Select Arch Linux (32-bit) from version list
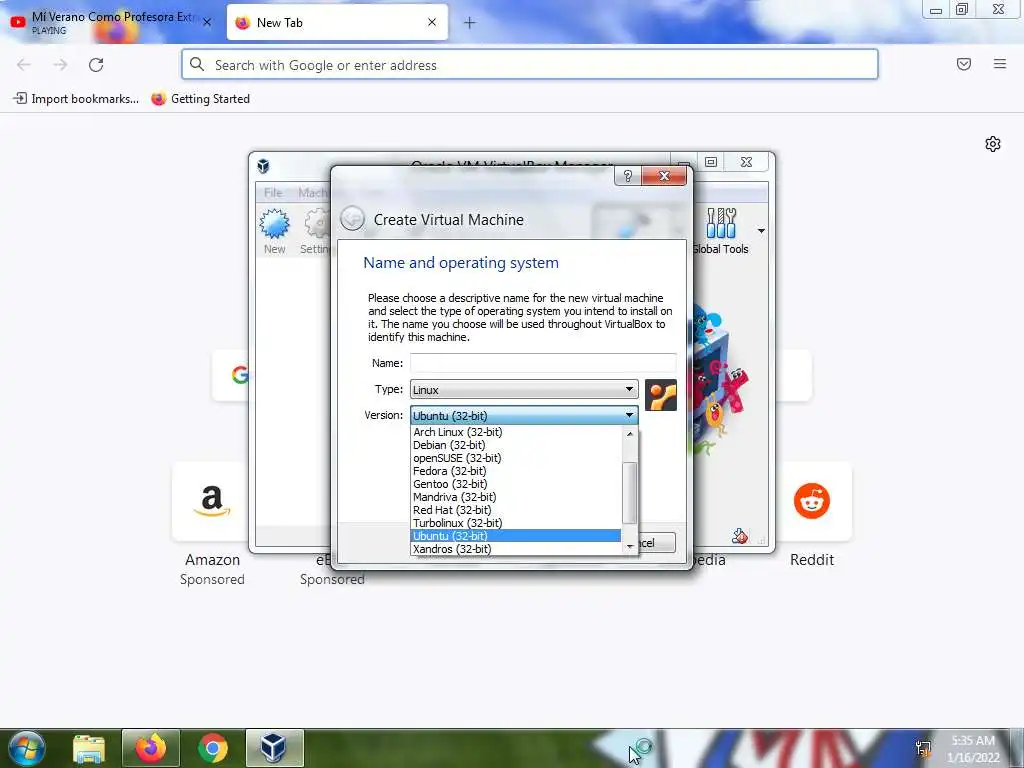This screenshot has width=1024, height=768. click(x=516, y=432)
